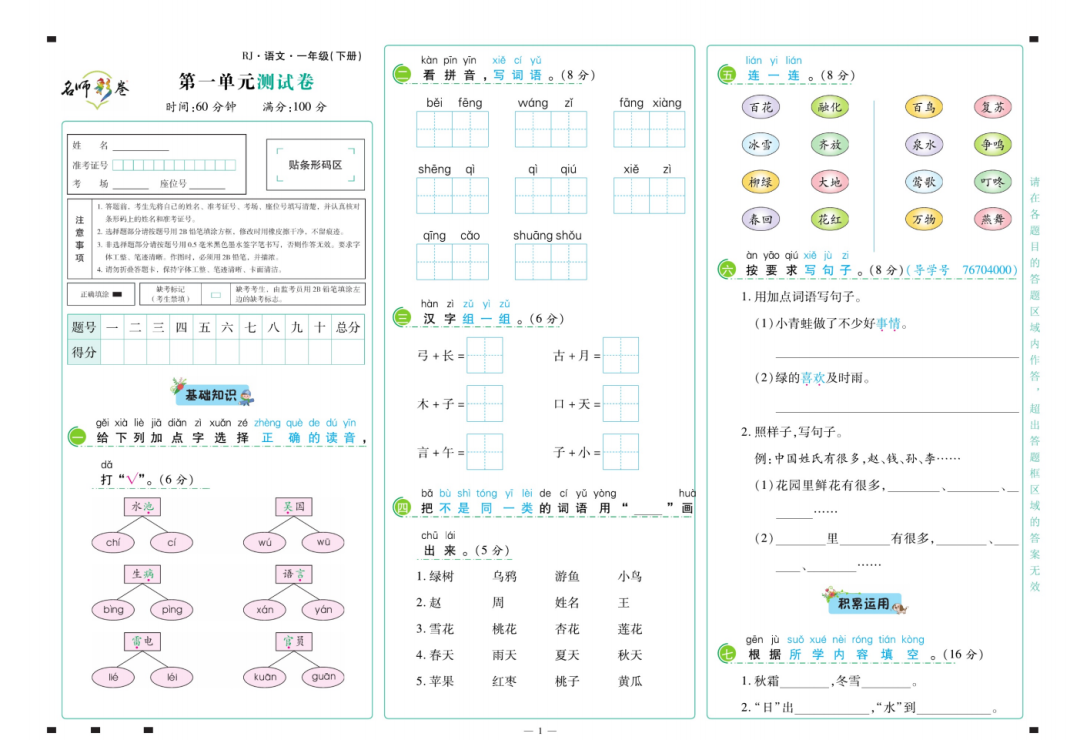This screenshot has height=740, width=1080.
Task: Click the answer box after 木+子=
Action: click(485, 404)
